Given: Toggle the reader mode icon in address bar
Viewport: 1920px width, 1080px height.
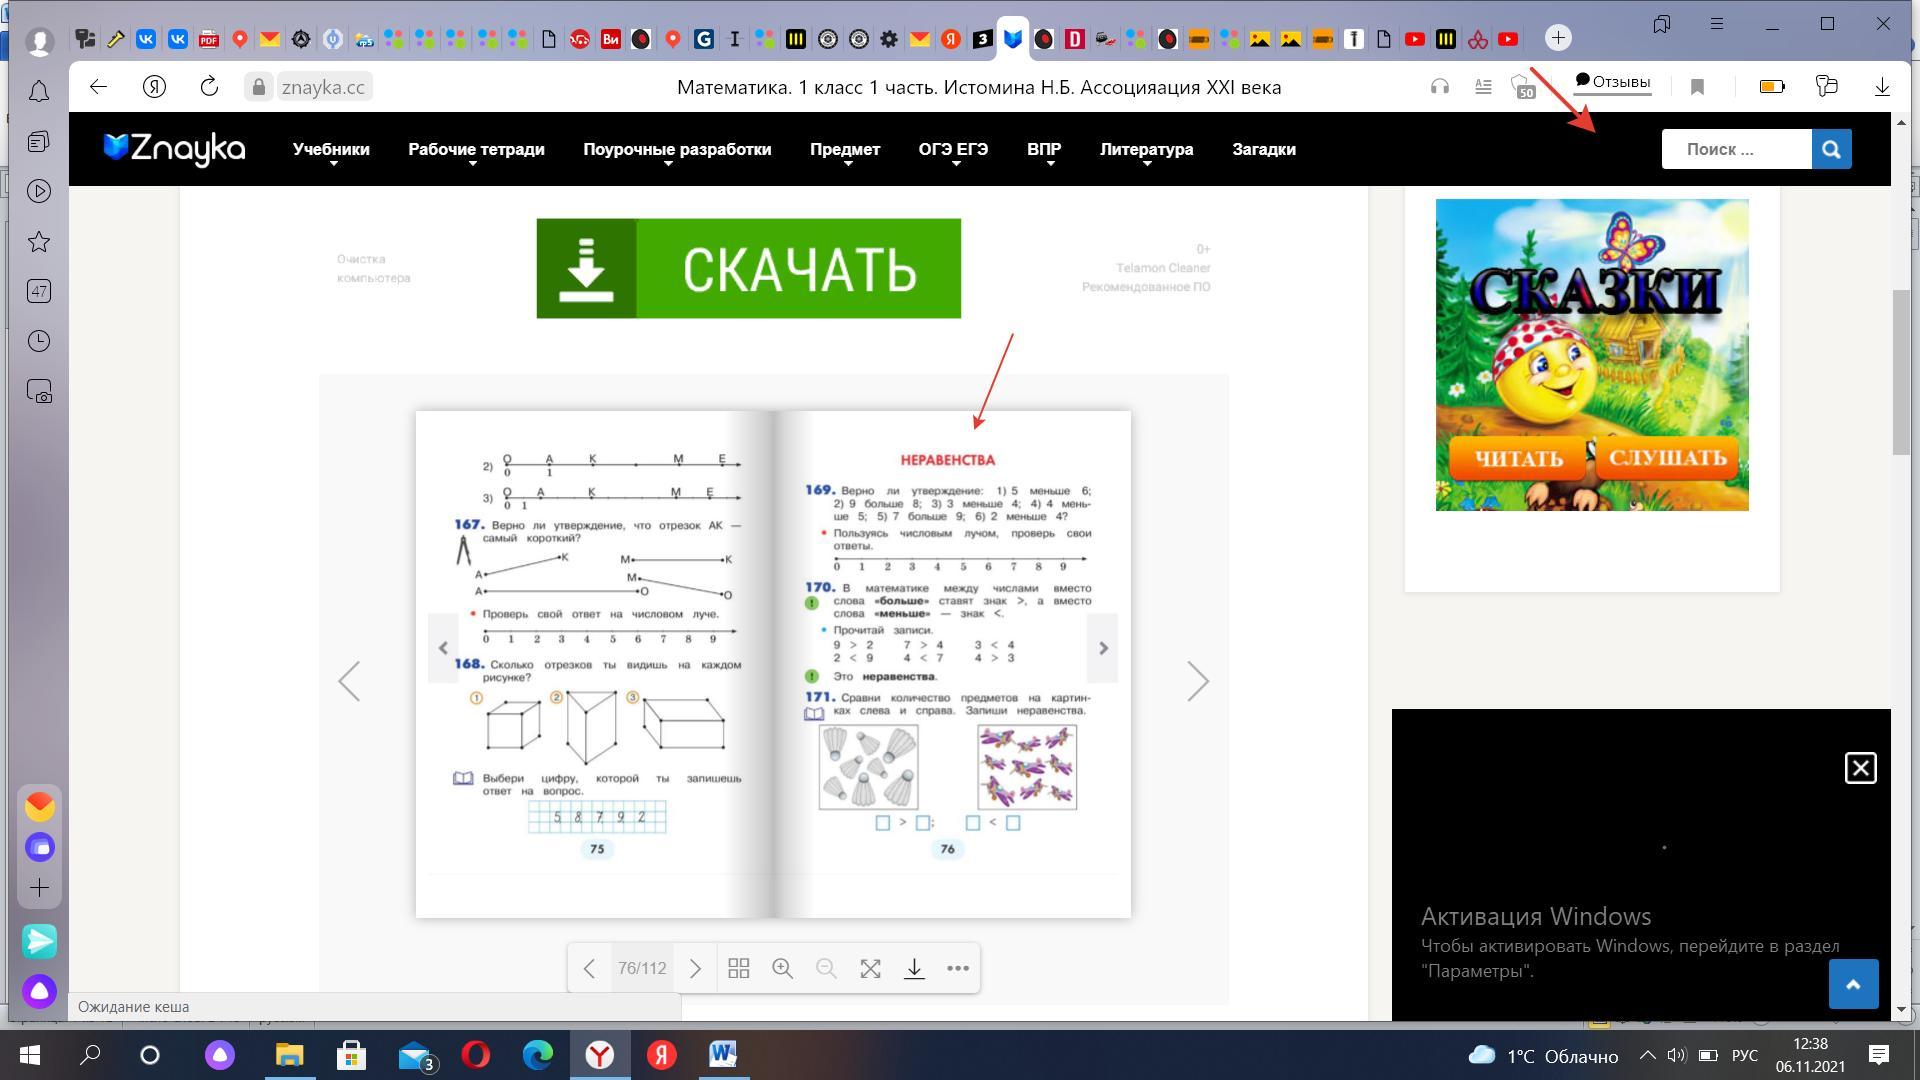Looking at the screenshot, I should [x=1483, y=87].
